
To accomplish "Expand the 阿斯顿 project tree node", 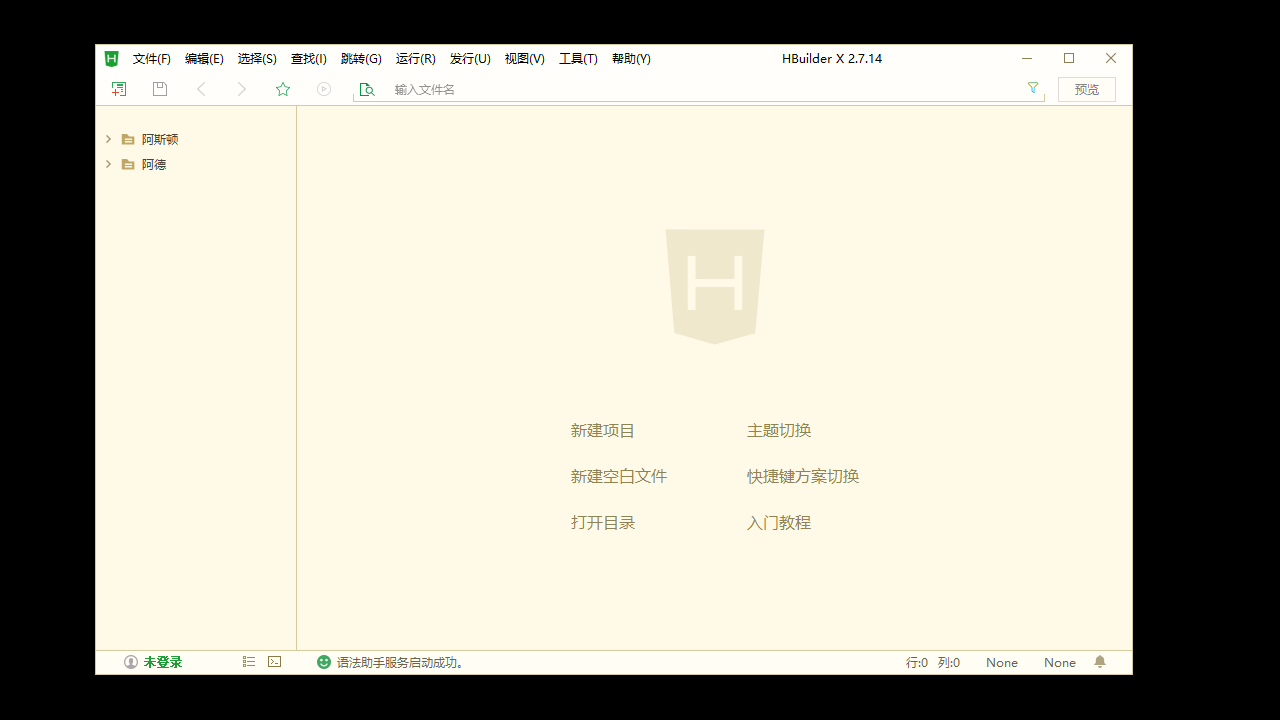I will pyautogui.click(x=108, y=139).
